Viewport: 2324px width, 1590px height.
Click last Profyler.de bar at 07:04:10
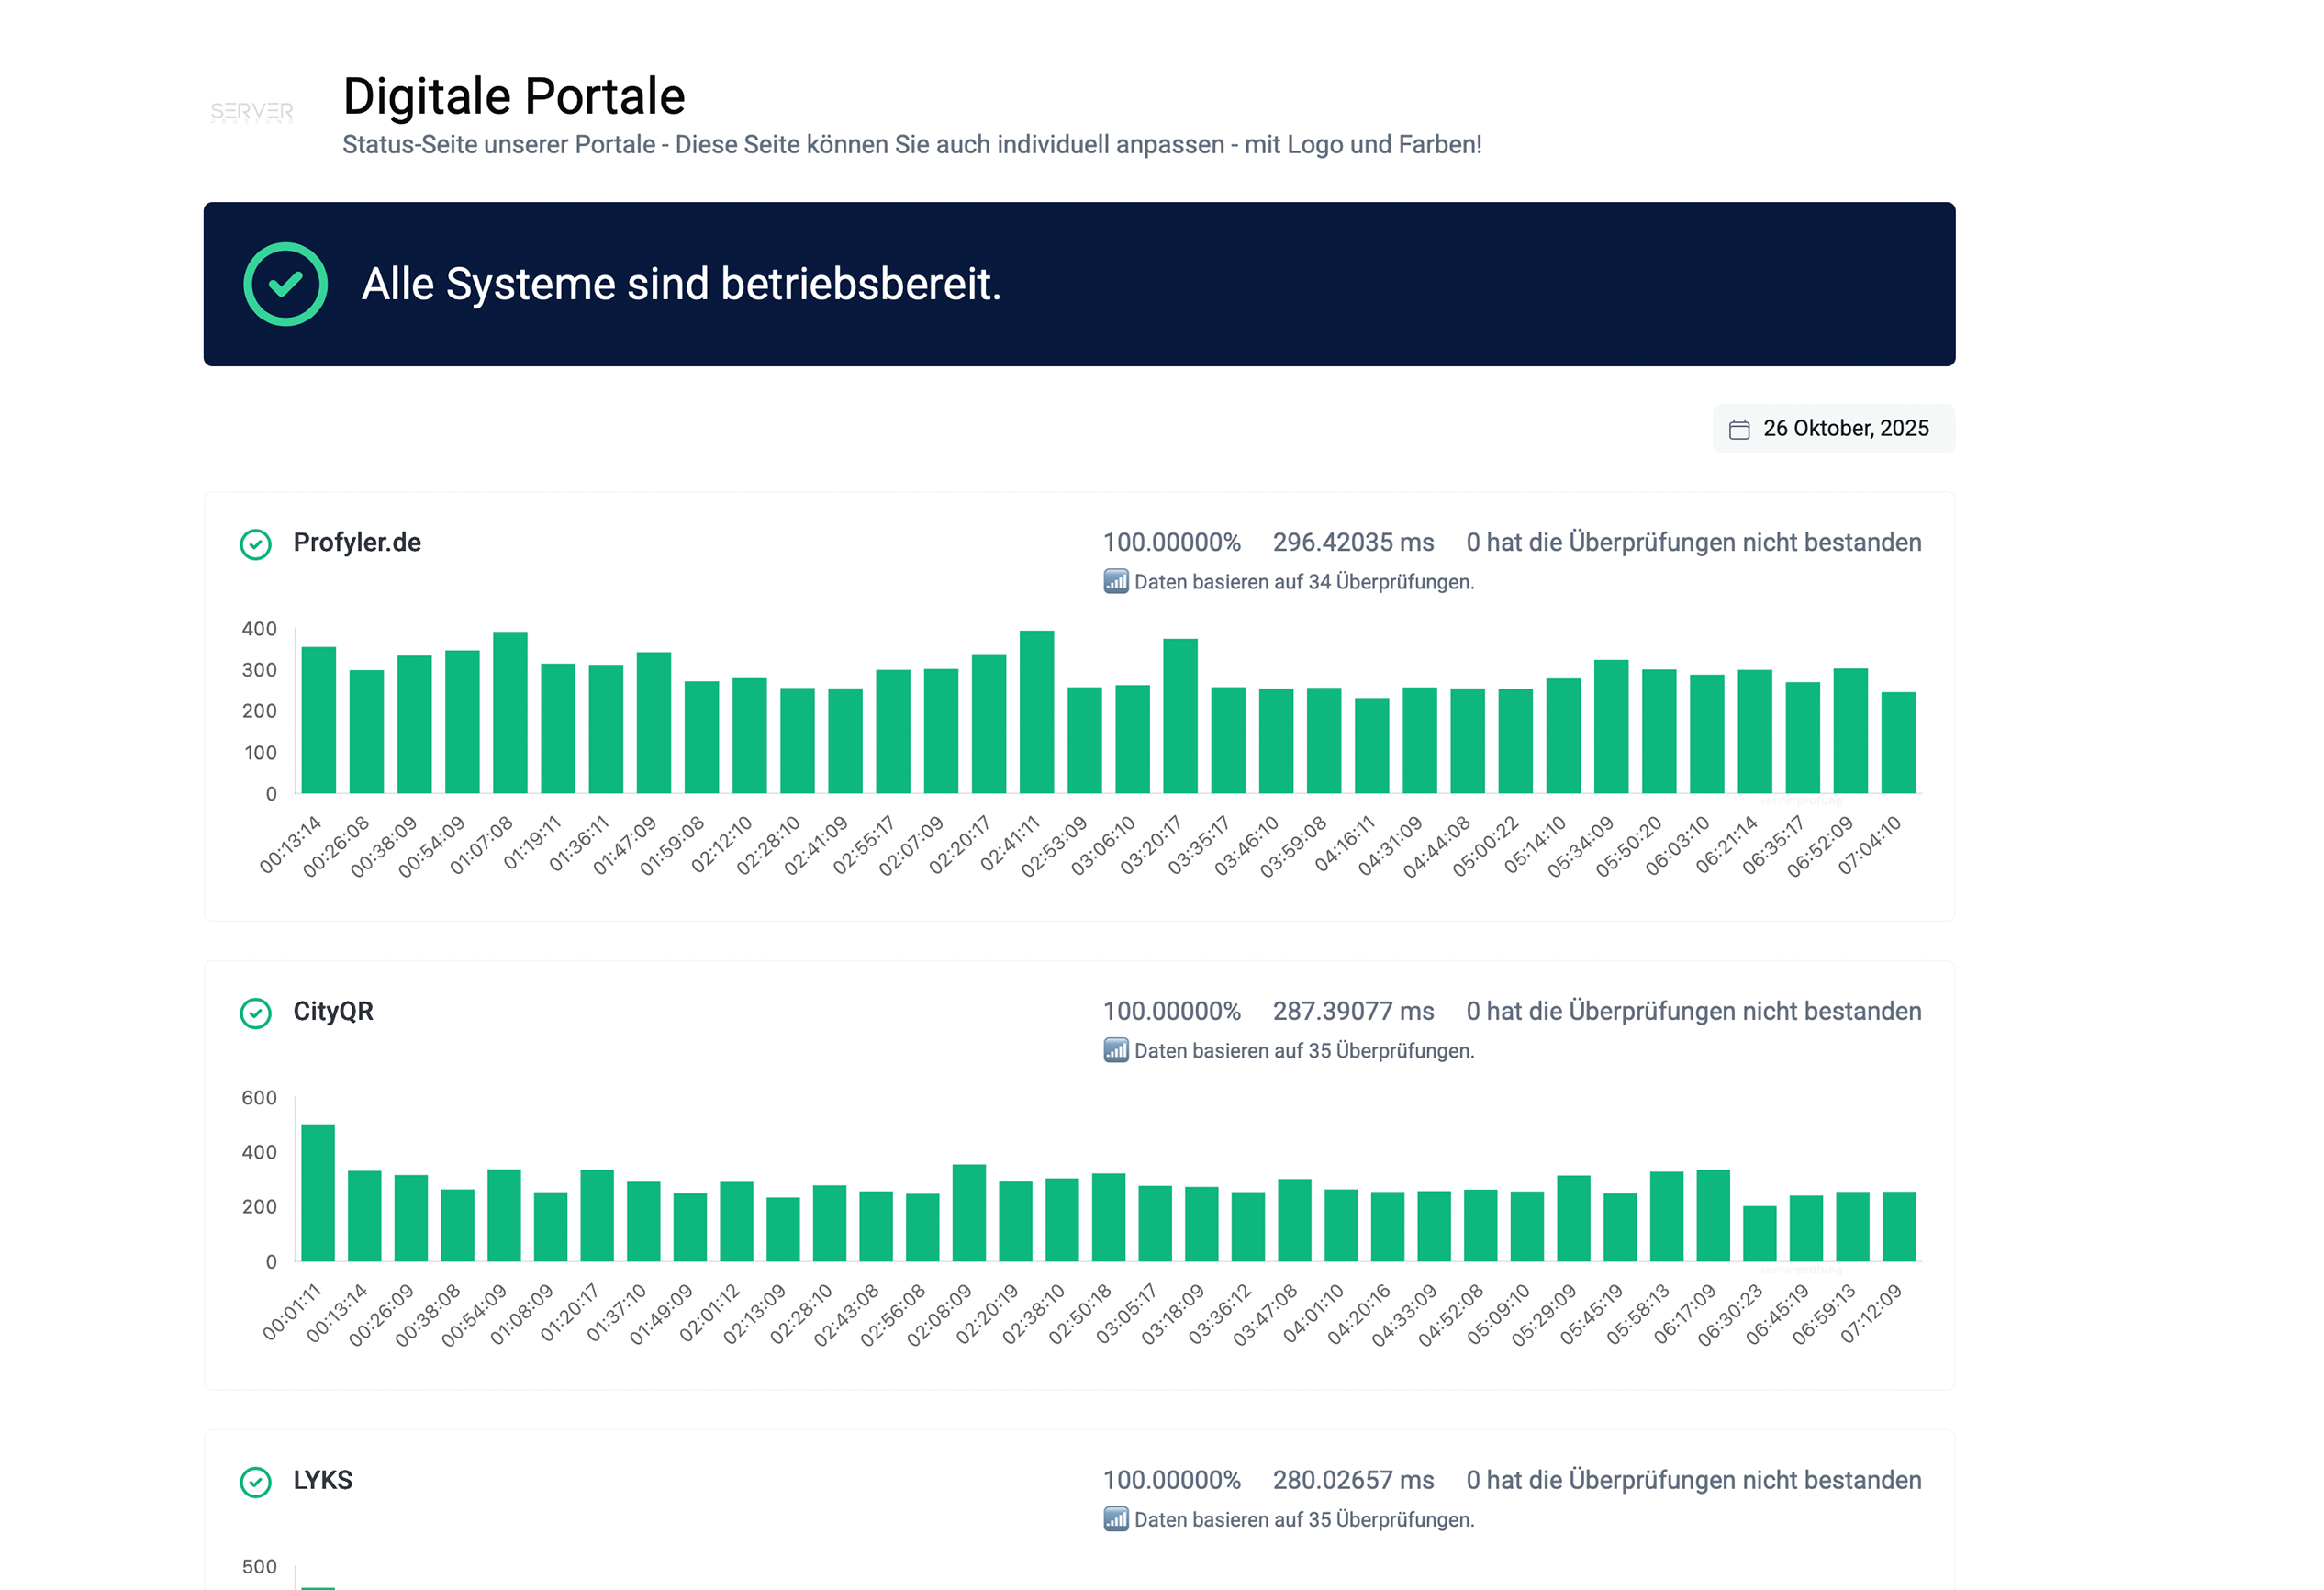(x=1897, y=743)
